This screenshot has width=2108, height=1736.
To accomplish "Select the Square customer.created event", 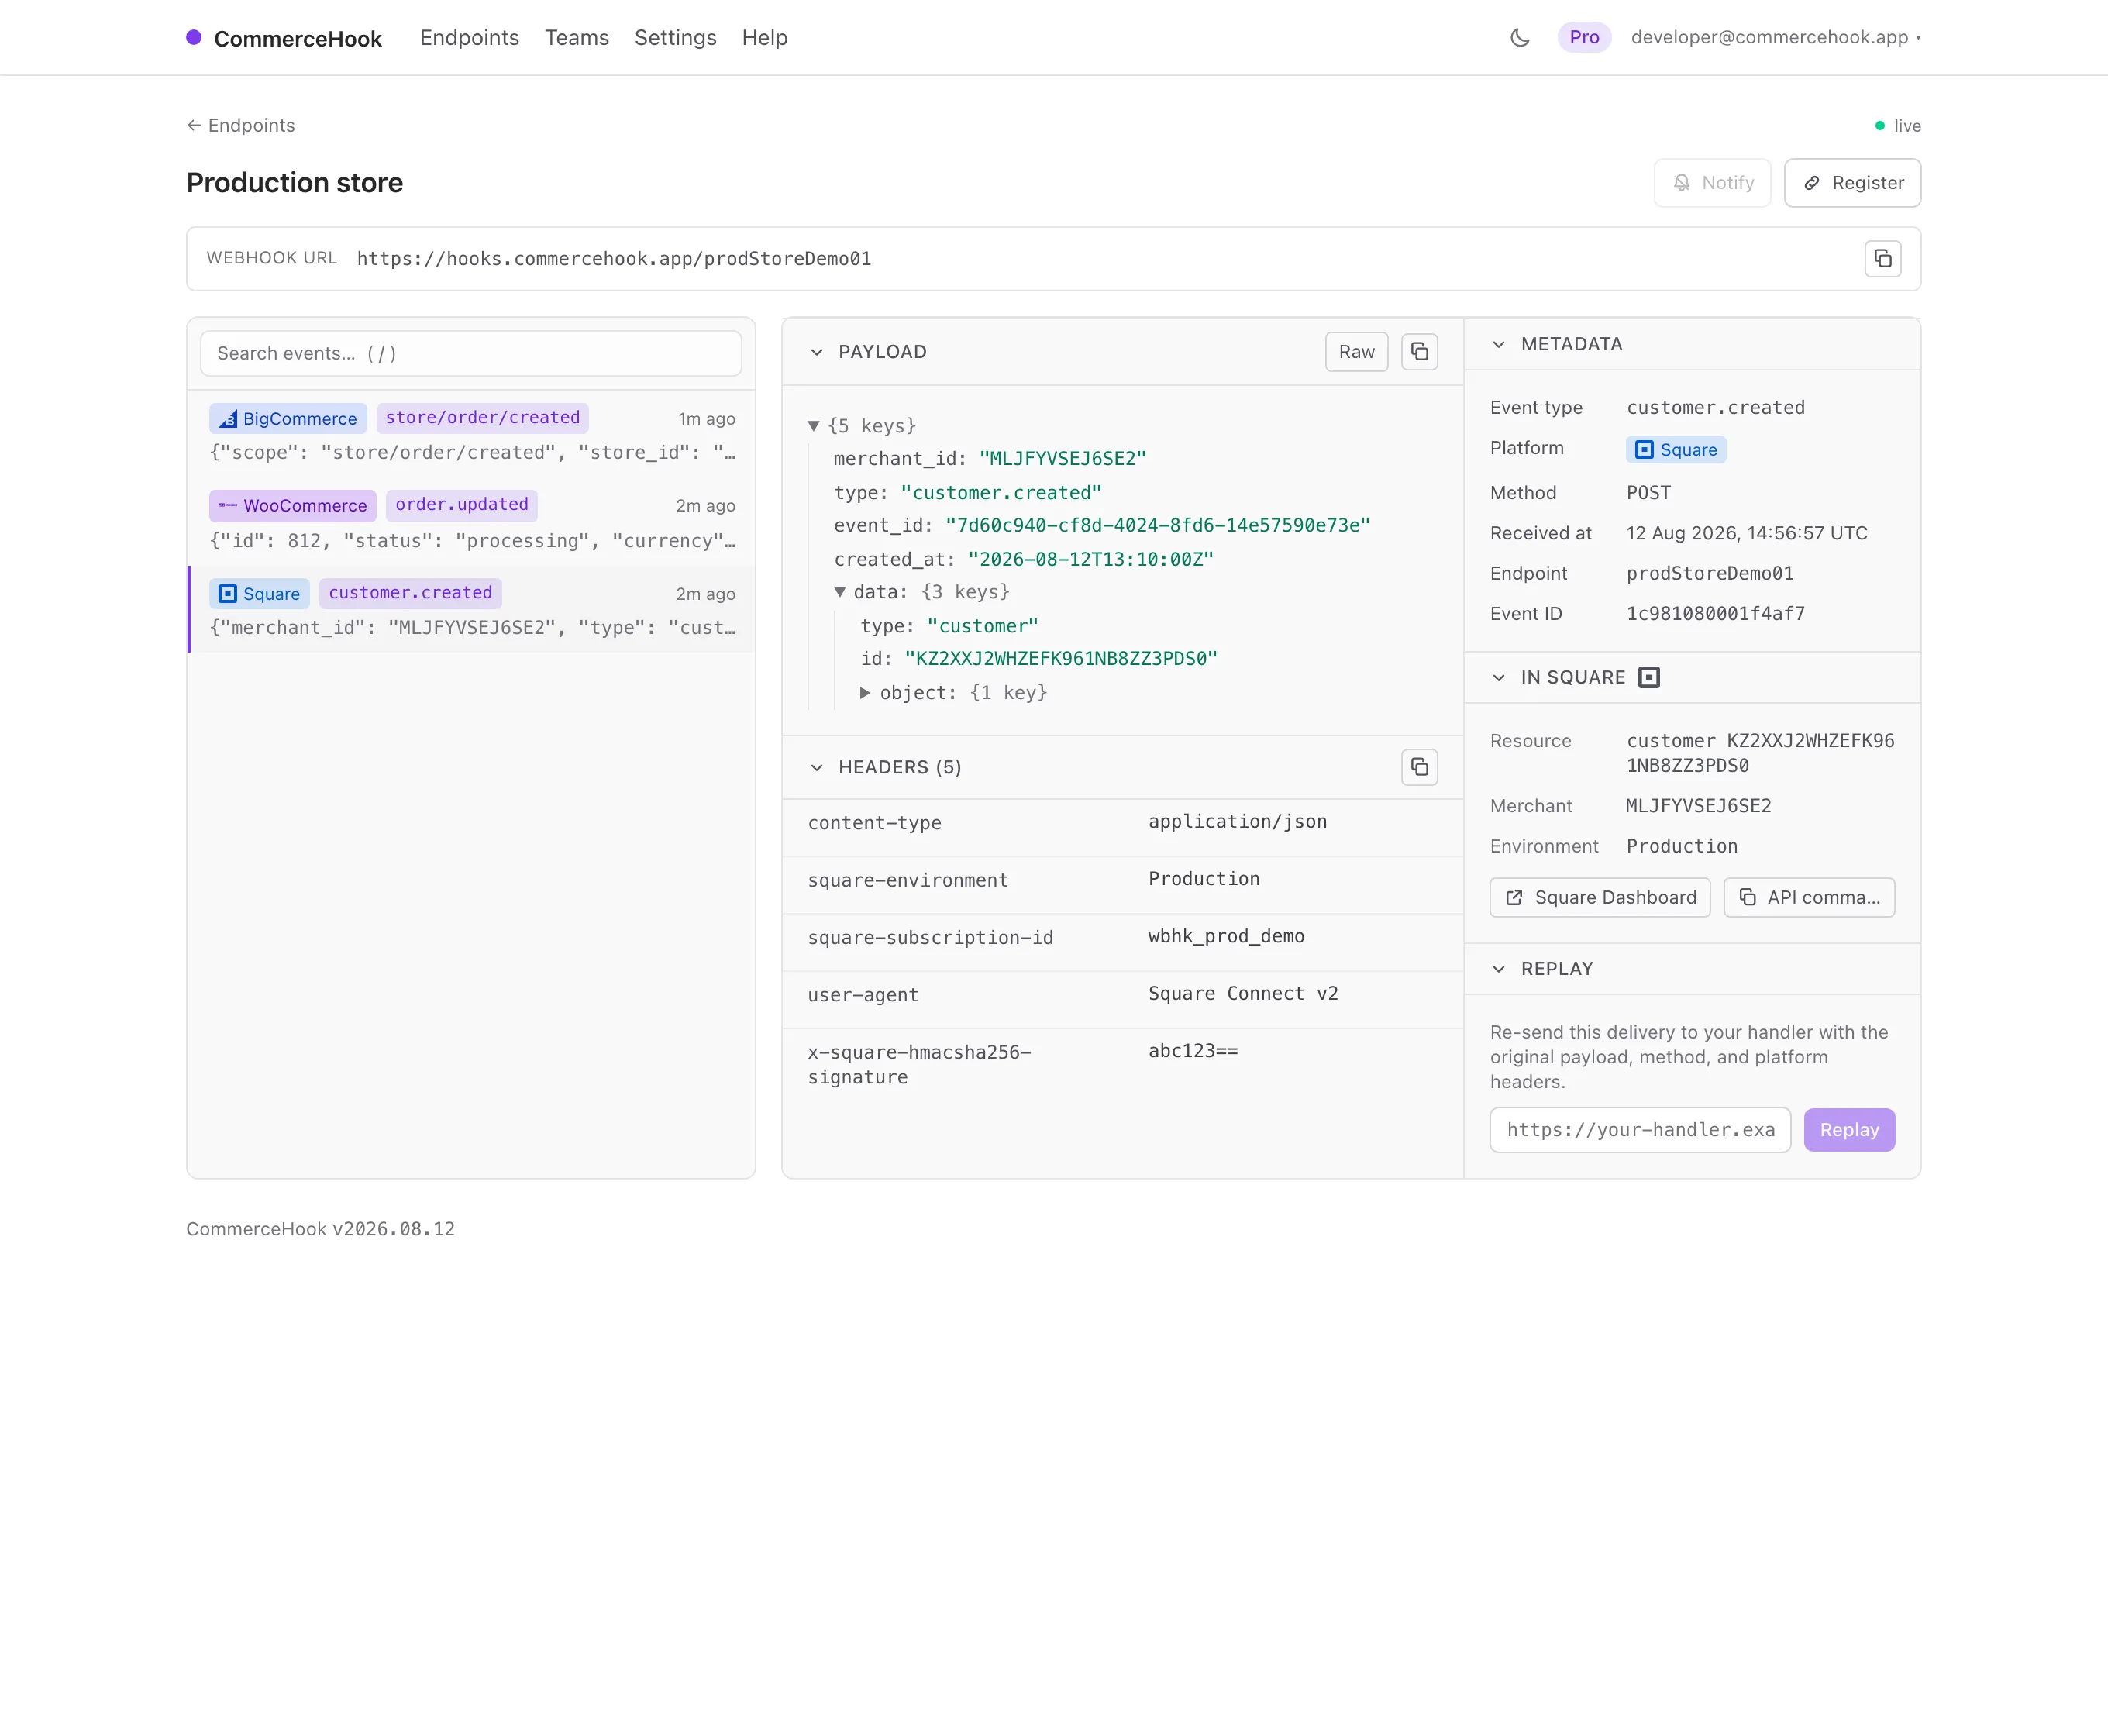I will 471,609.
